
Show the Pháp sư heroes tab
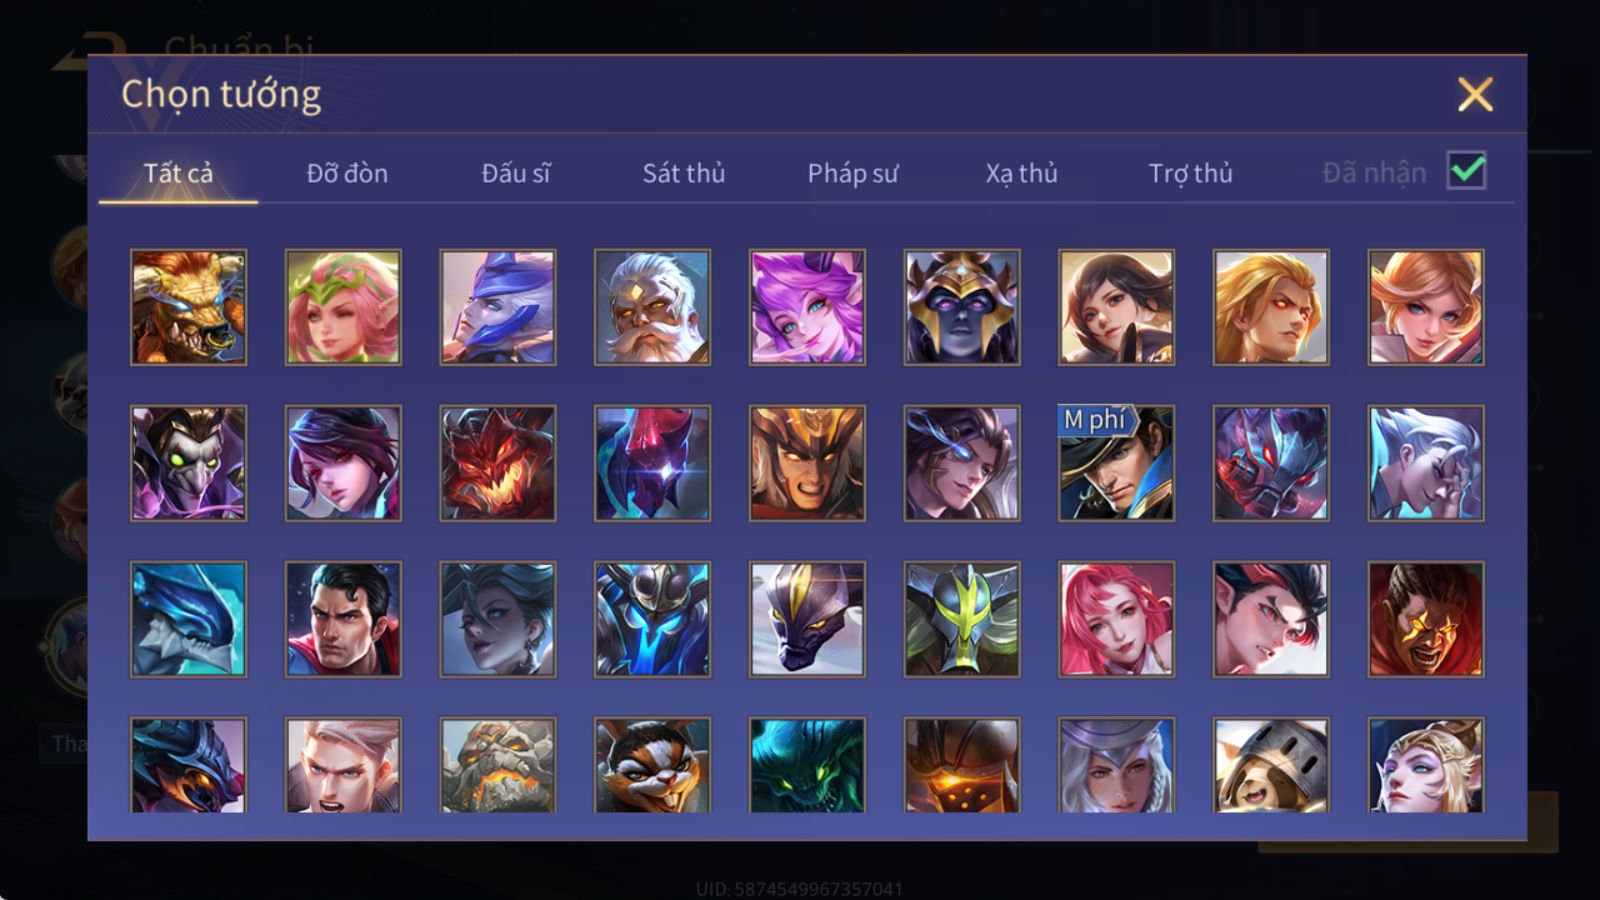852,173
